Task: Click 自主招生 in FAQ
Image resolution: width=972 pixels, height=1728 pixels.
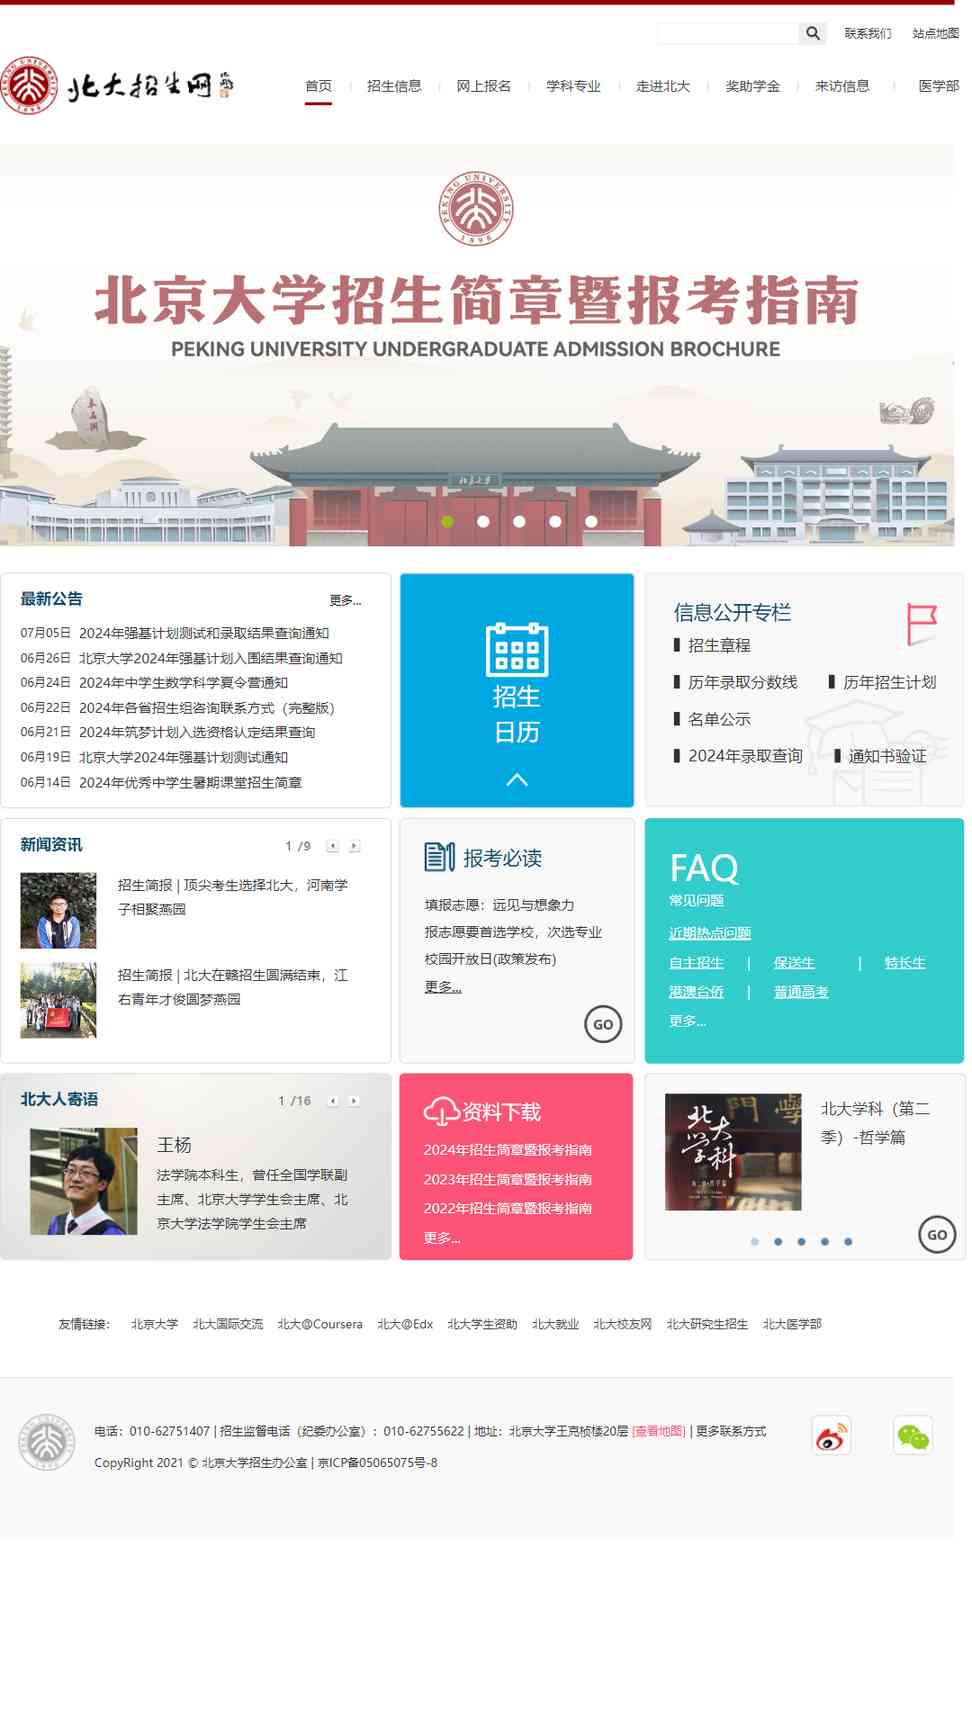Action: pyautogui.click(x=696, y=963)
